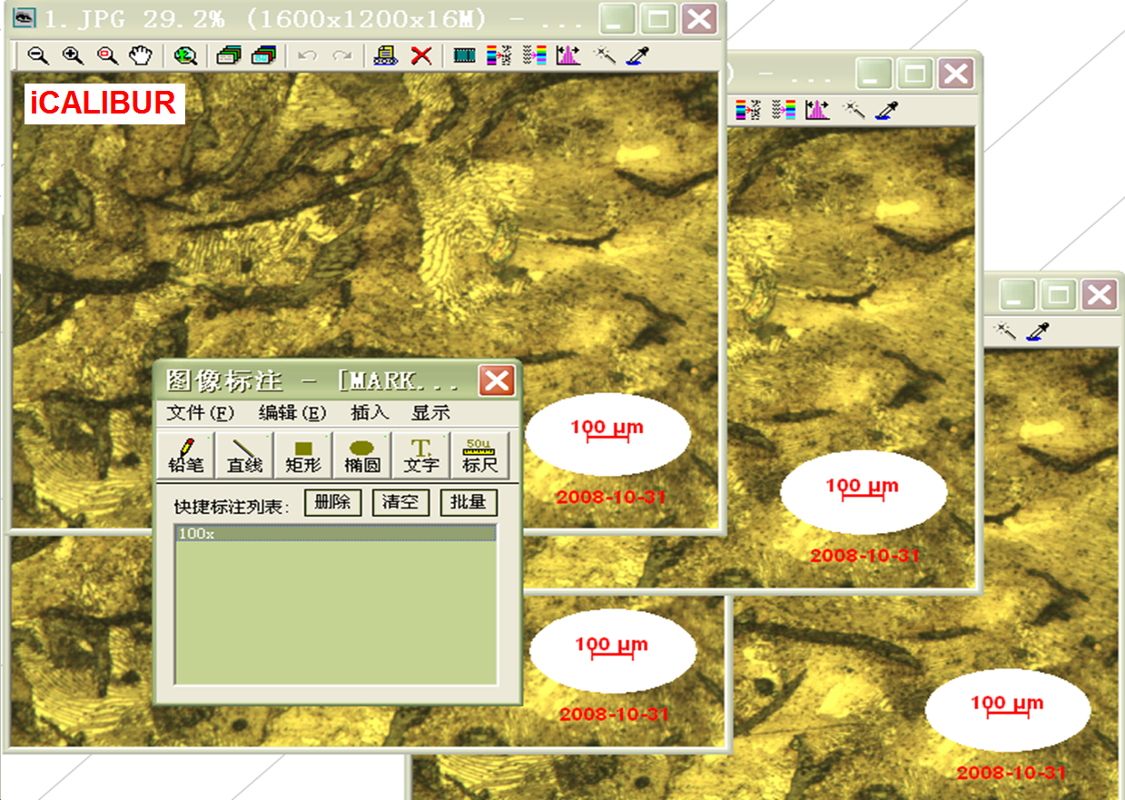Click the red X delete icon in 1.JPG toolbar
The width and height of the screenshot is (1125, 800).
click(422, 56)
